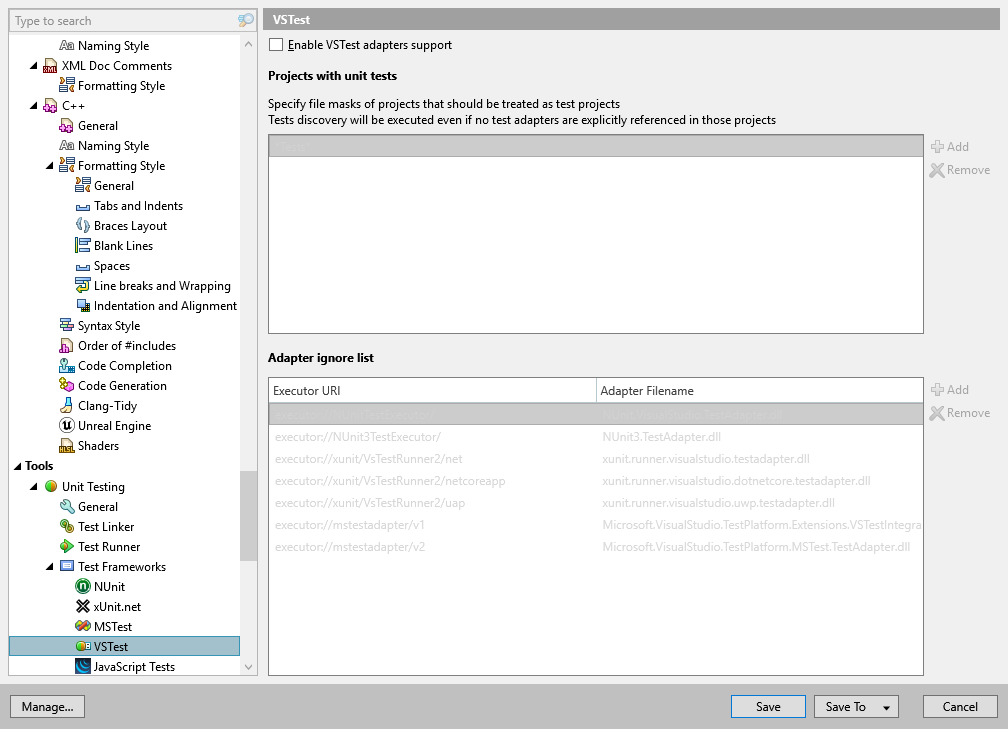This screenshot has width=1008, height=729.
Task: Select the C++ section icon
Action: click(50, 106)
